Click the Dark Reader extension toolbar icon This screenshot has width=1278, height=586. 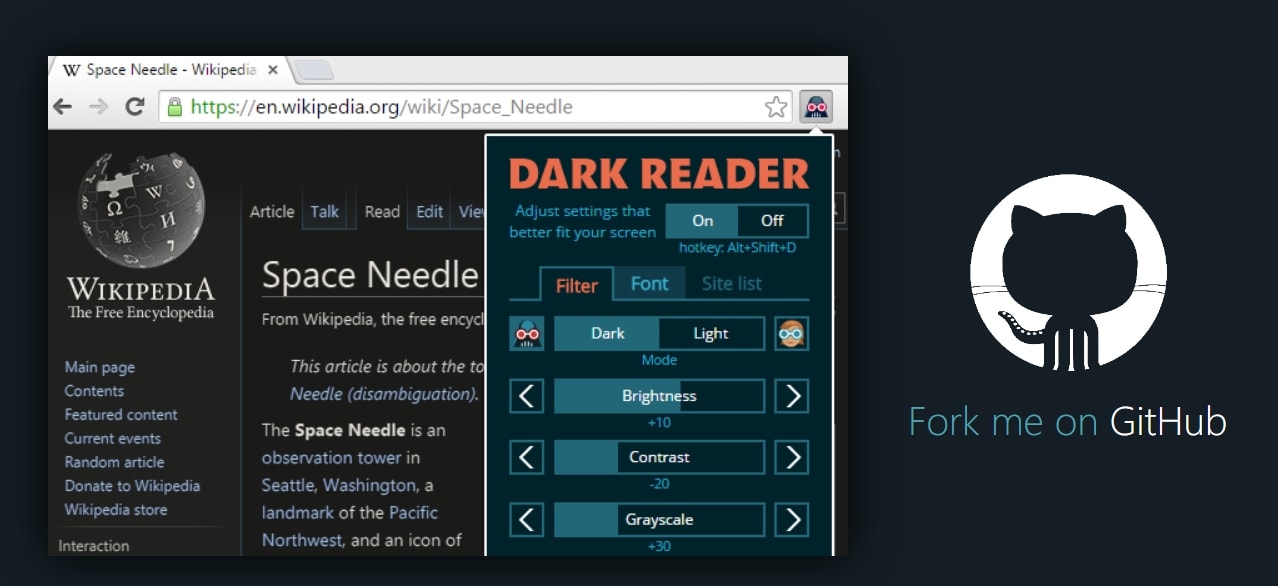click(x=815, y=107)
